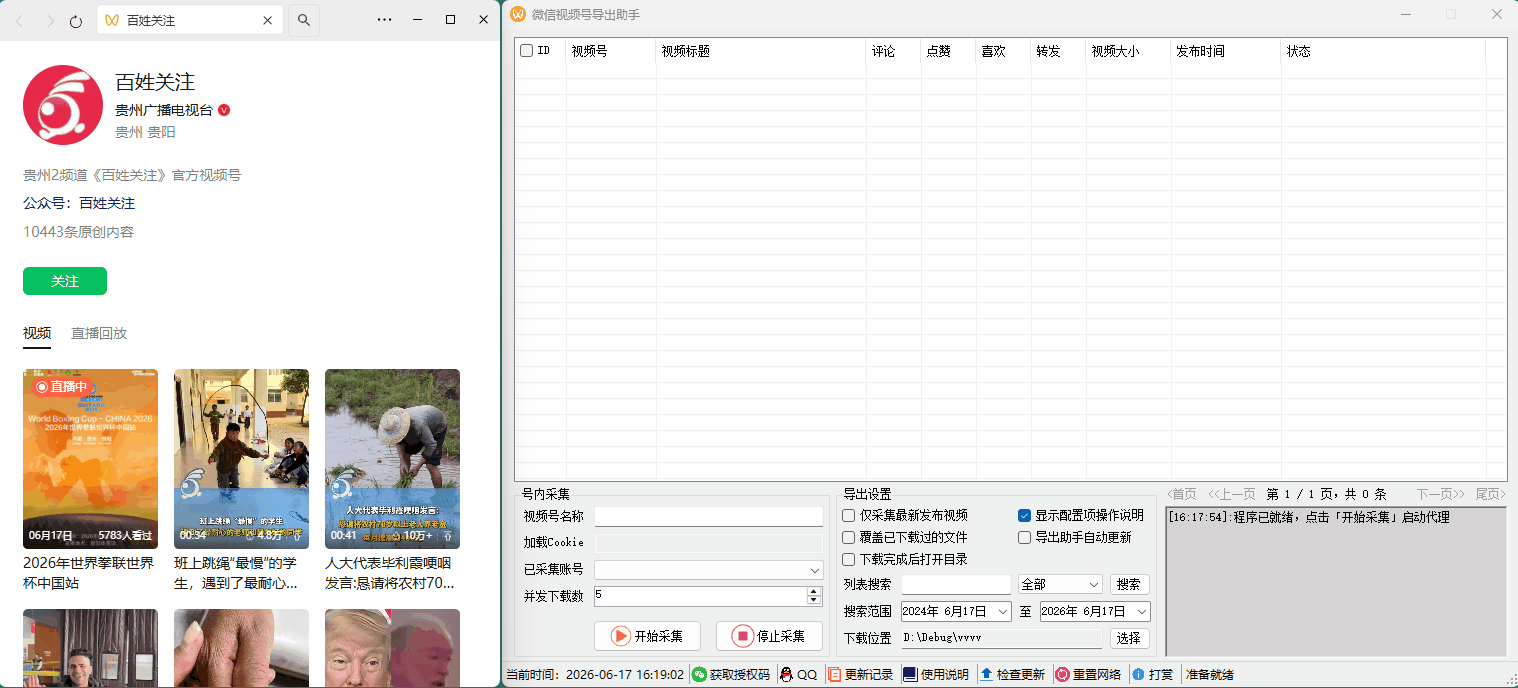
Task: Click 重置网络 in status bar
Action: click(1088, 674)
